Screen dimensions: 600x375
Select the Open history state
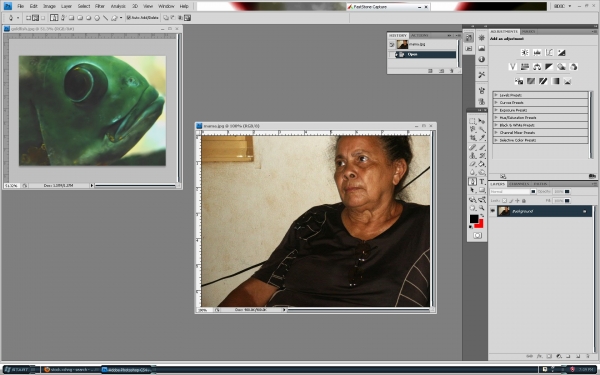pos(425,54)
